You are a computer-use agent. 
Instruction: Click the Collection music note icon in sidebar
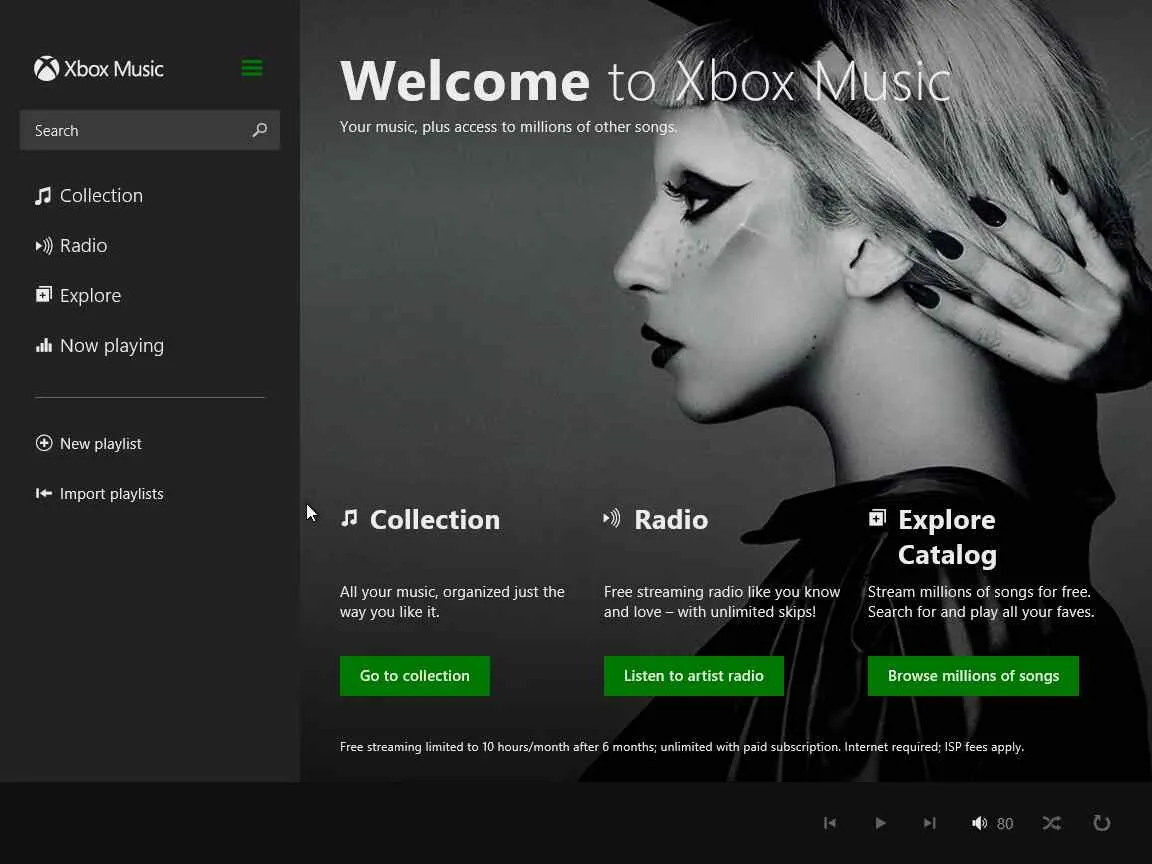pyautogui.click(x=43, y=195)
